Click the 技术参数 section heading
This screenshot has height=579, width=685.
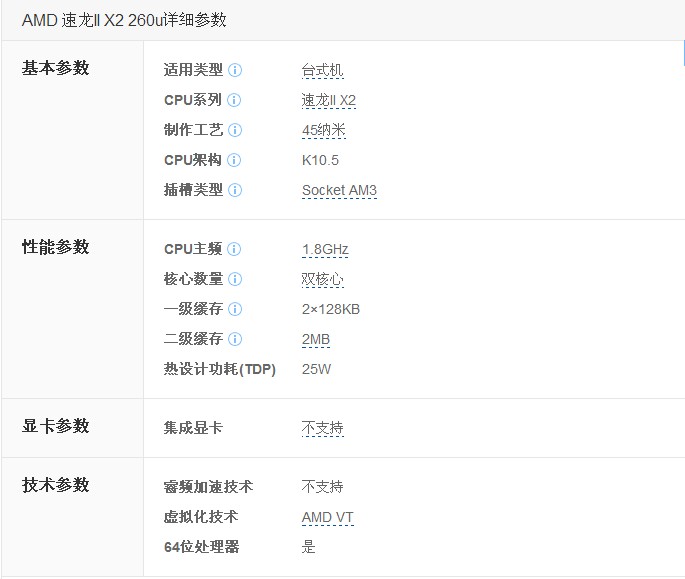coord(55,485)
